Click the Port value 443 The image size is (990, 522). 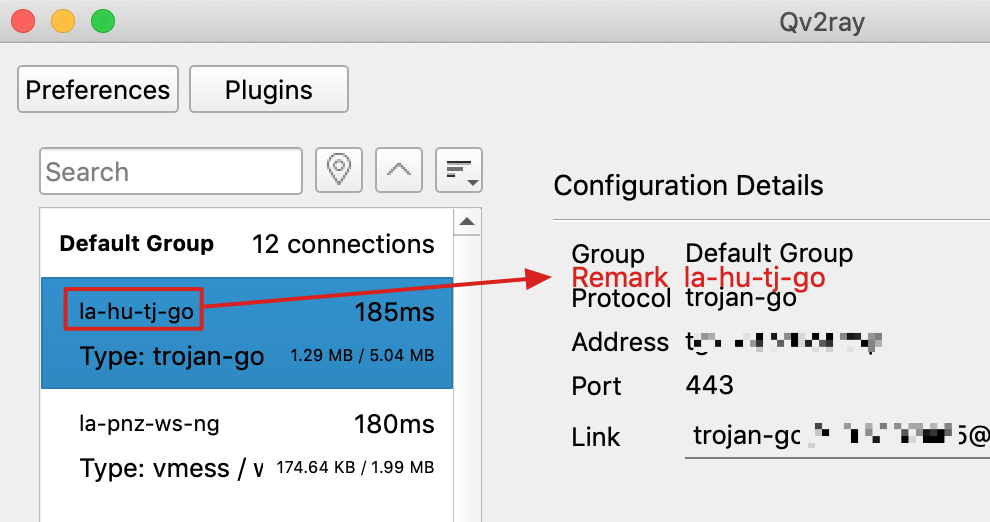(710, 385)
